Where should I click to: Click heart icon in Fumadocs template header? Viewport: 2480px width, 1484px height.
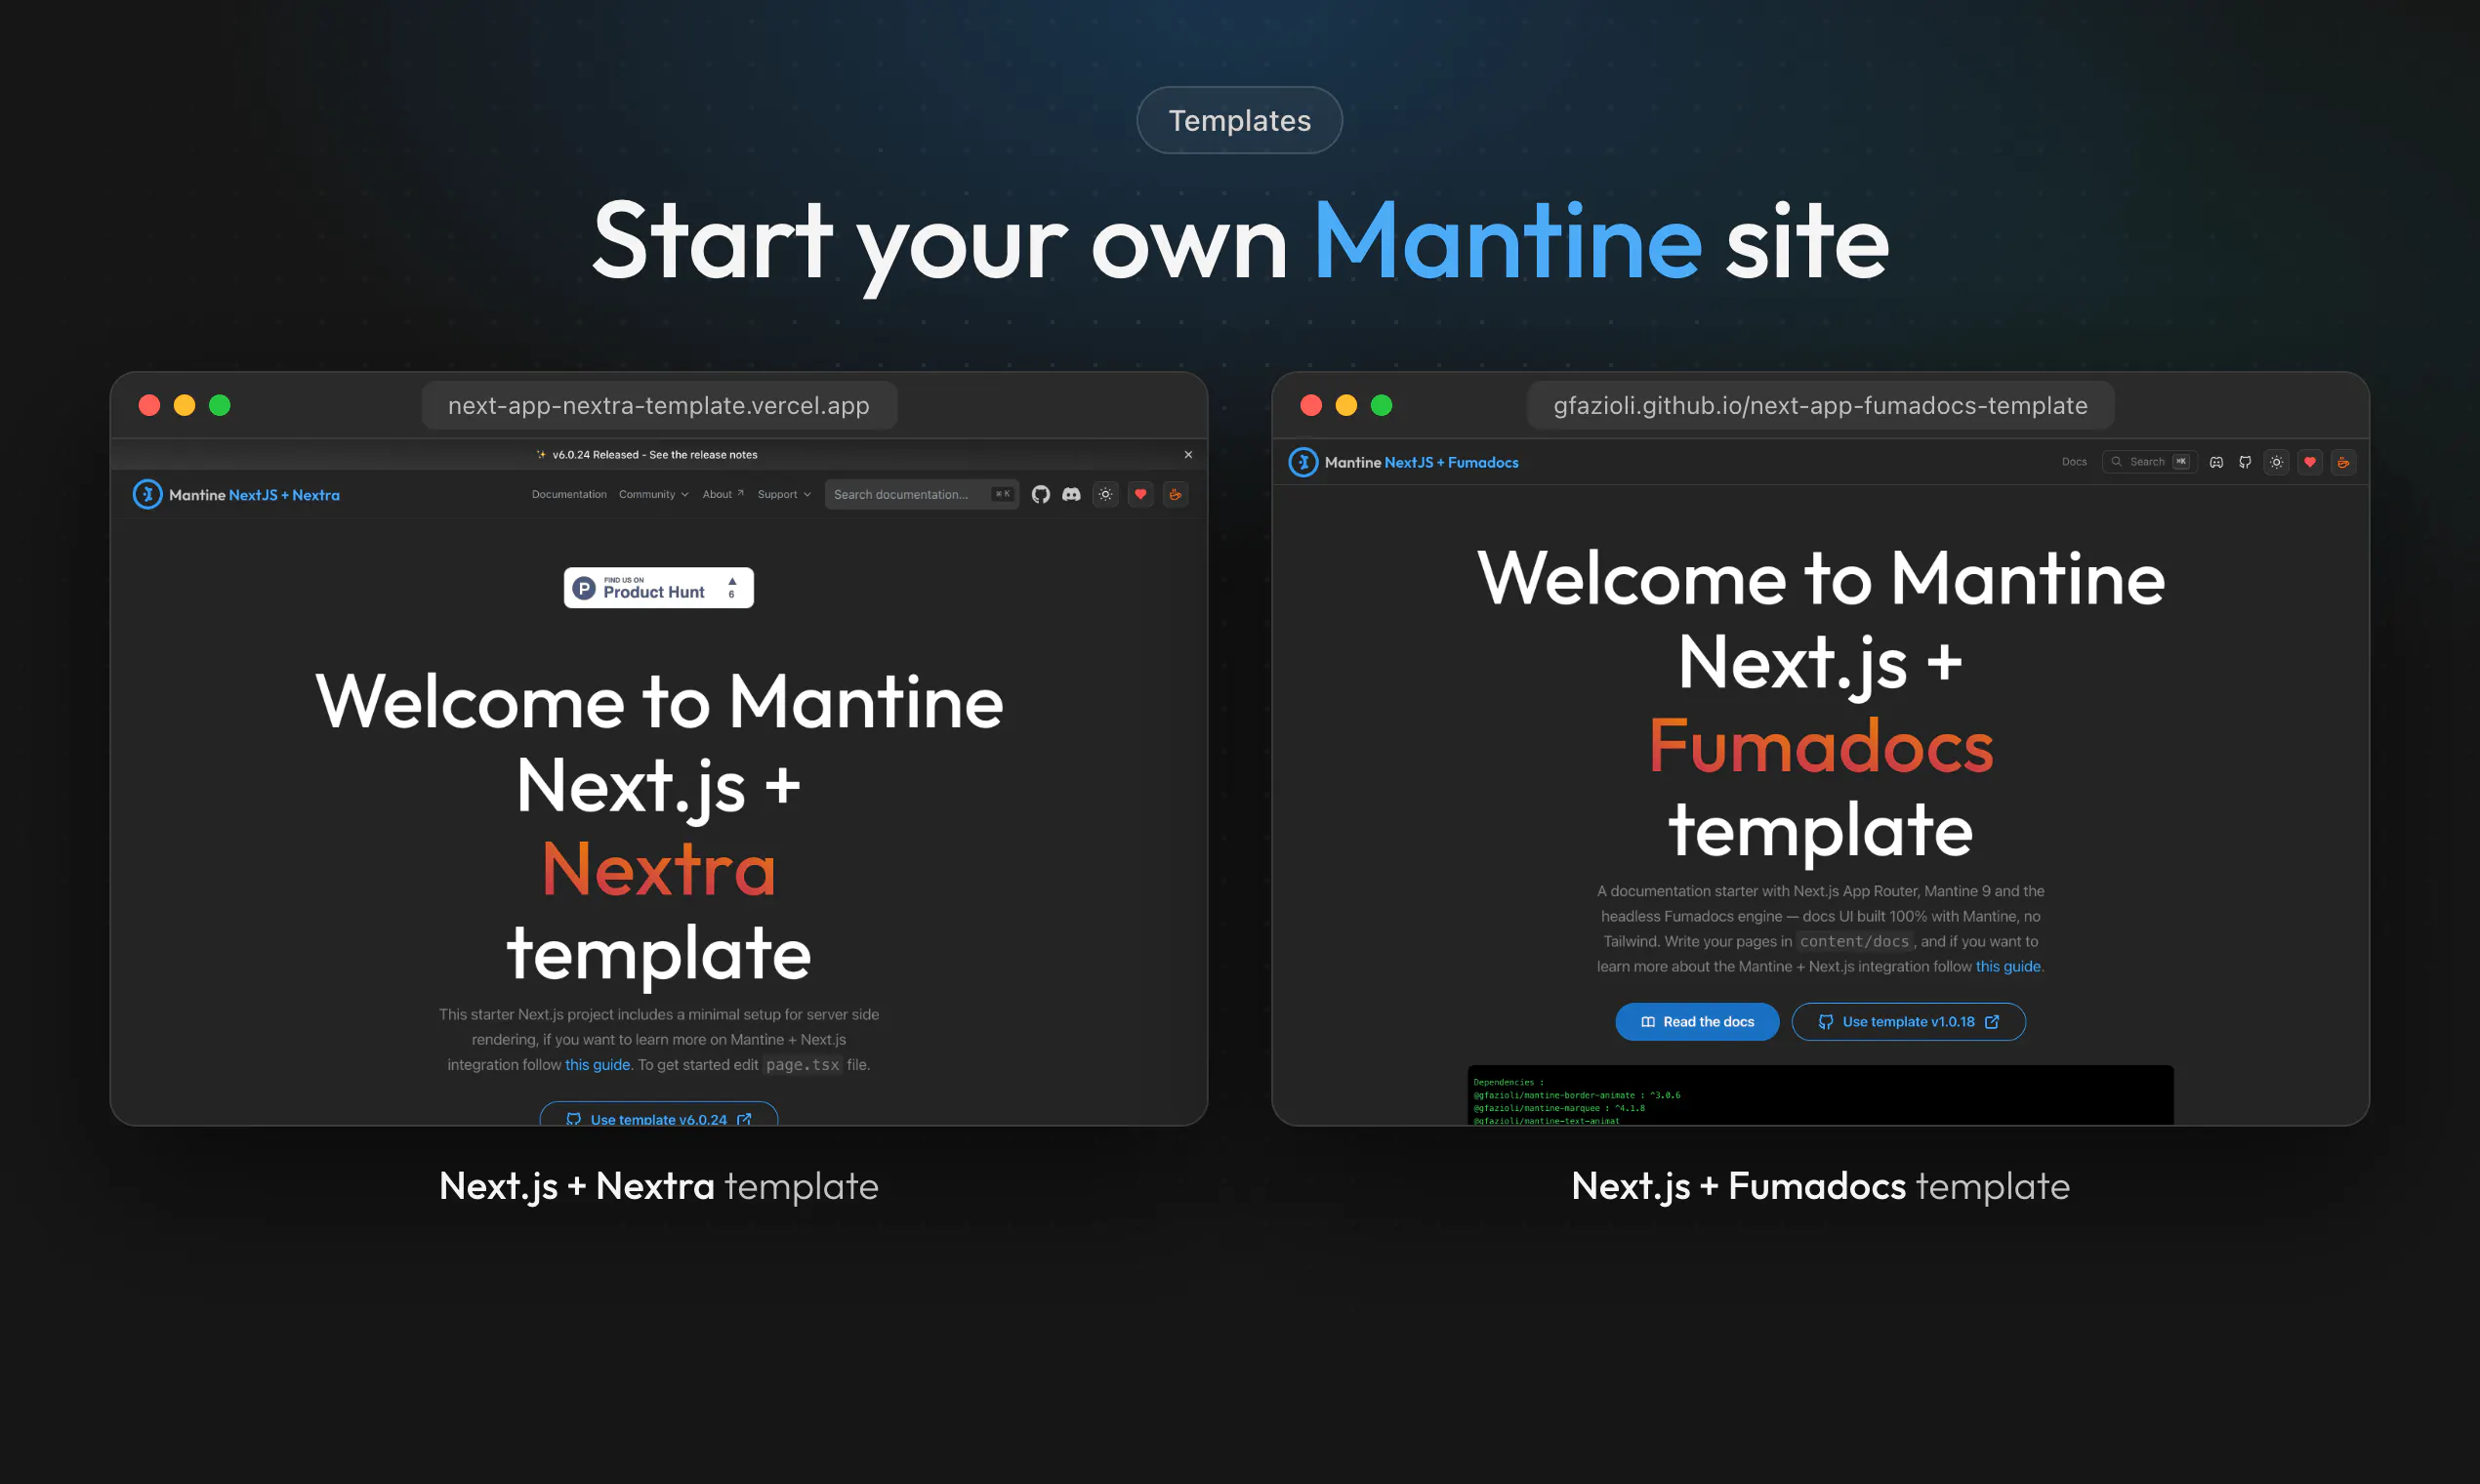pos(2309,462)
